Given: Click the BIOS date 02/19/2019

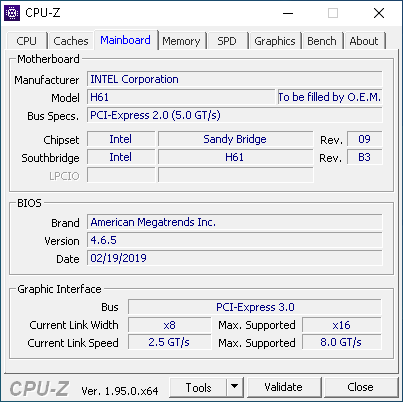Looking at the screenshot, I should point(235,258).
